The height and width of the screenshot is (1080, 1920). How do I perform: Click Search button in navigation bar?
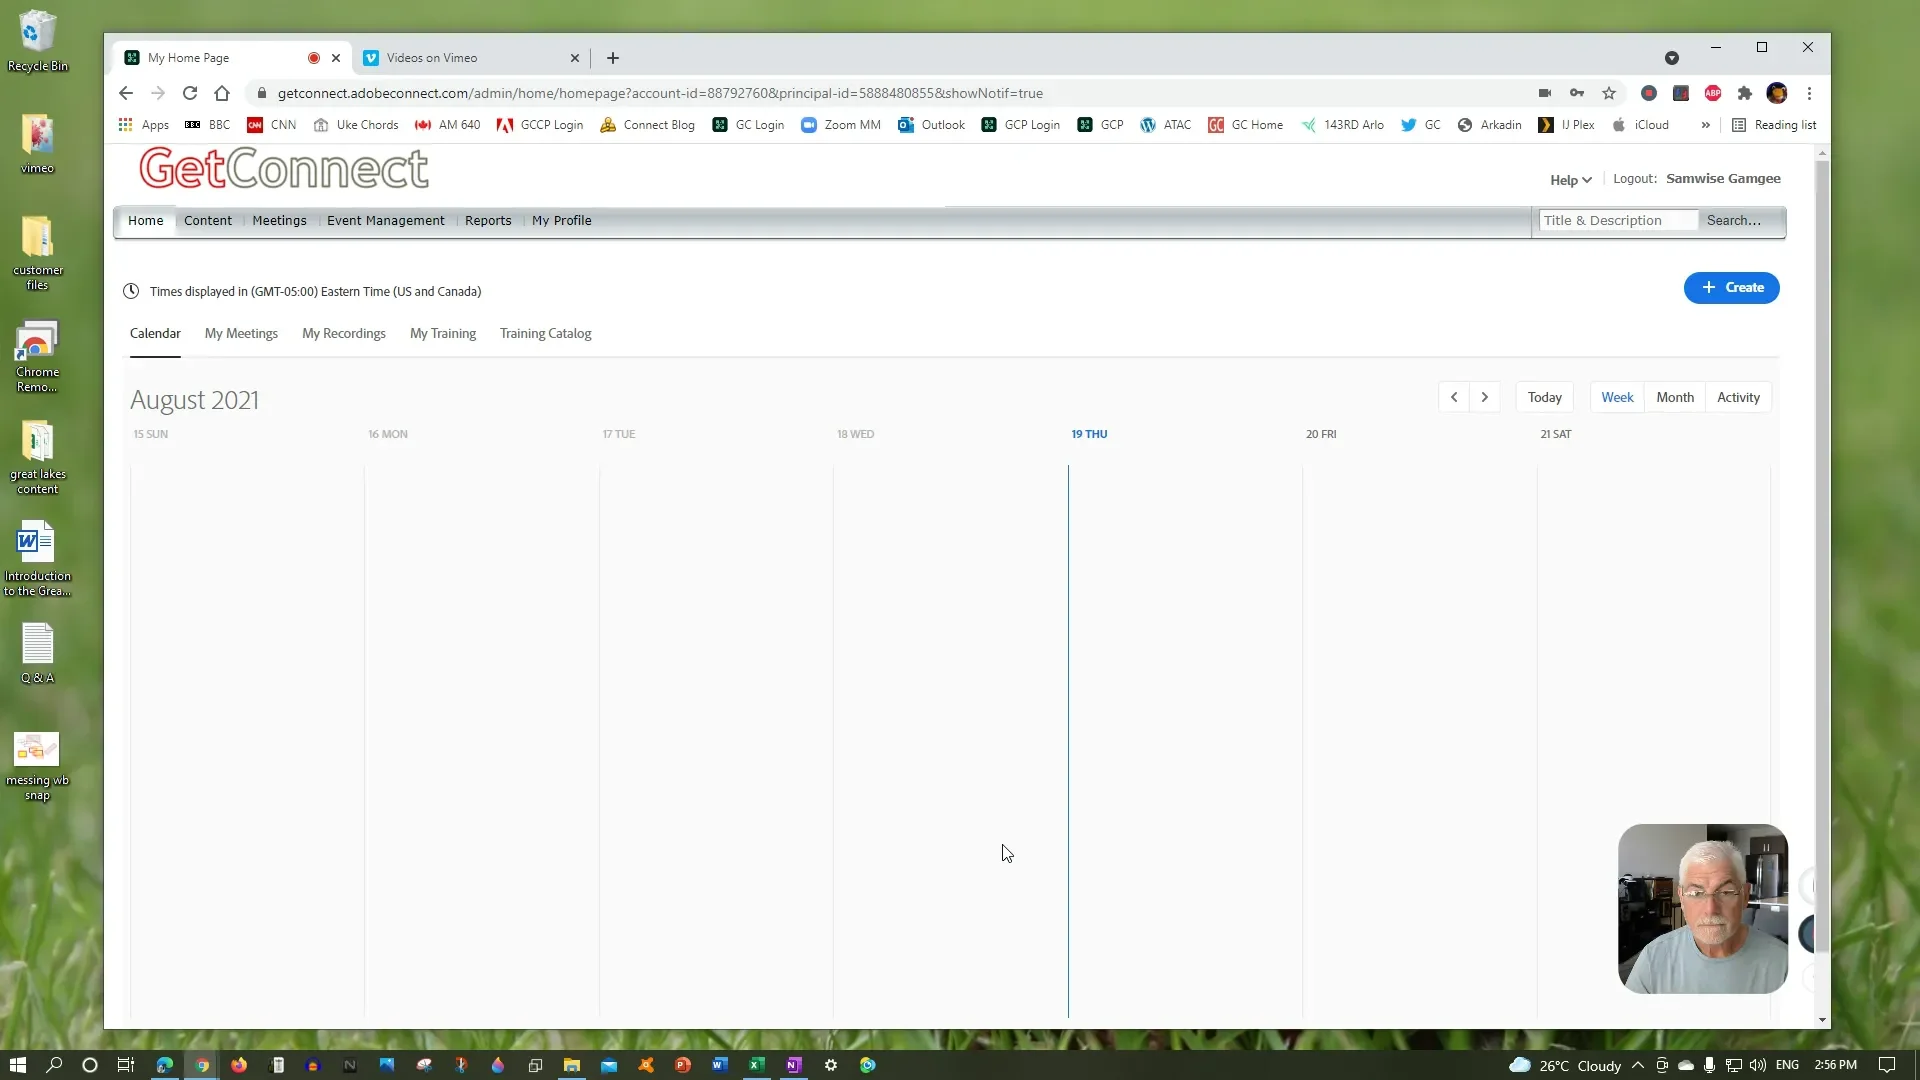pyautogui.click(x=1733, y=220)
